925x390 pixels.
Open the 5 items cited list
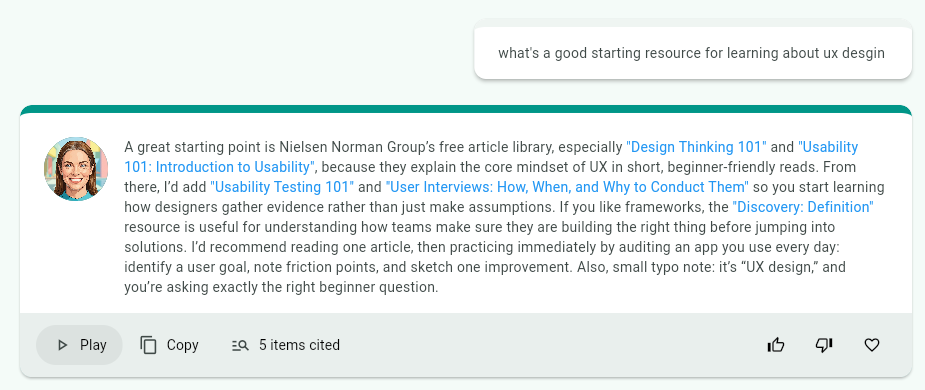(286, 345)
